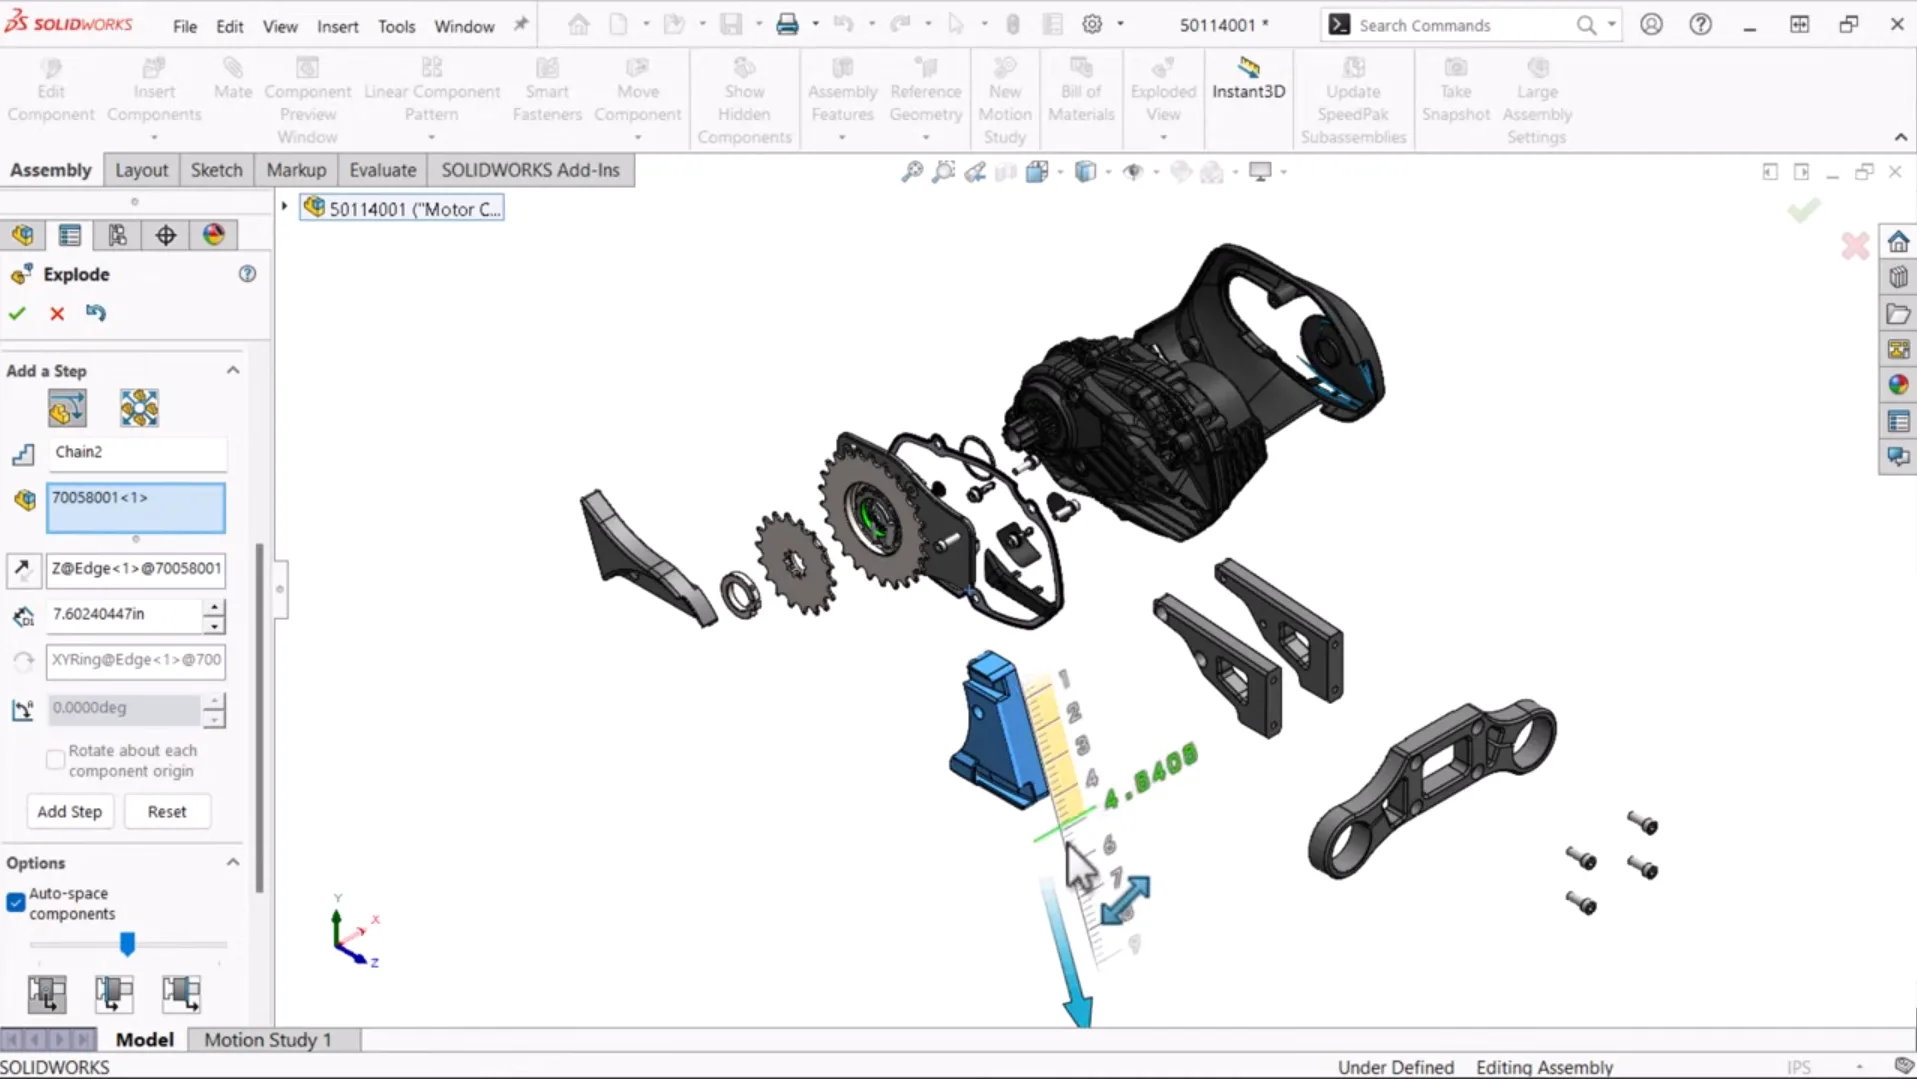This screenshot has width=1917, height=1079.
Task: Open the Insert menu
Action: (x=337, y=26)
